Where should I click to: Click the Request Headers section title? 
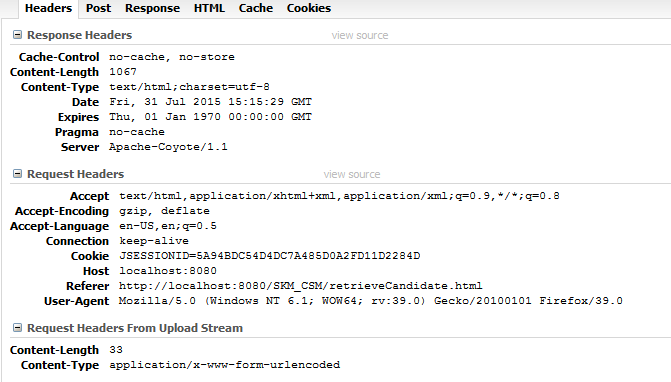75,174
